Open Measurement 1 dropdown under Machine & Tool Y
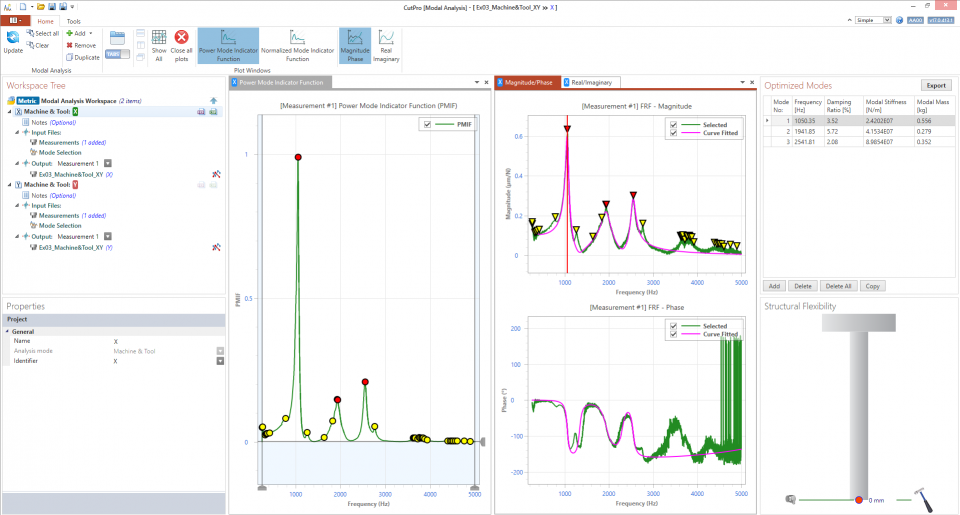The image size is (960, 515). 108,236
